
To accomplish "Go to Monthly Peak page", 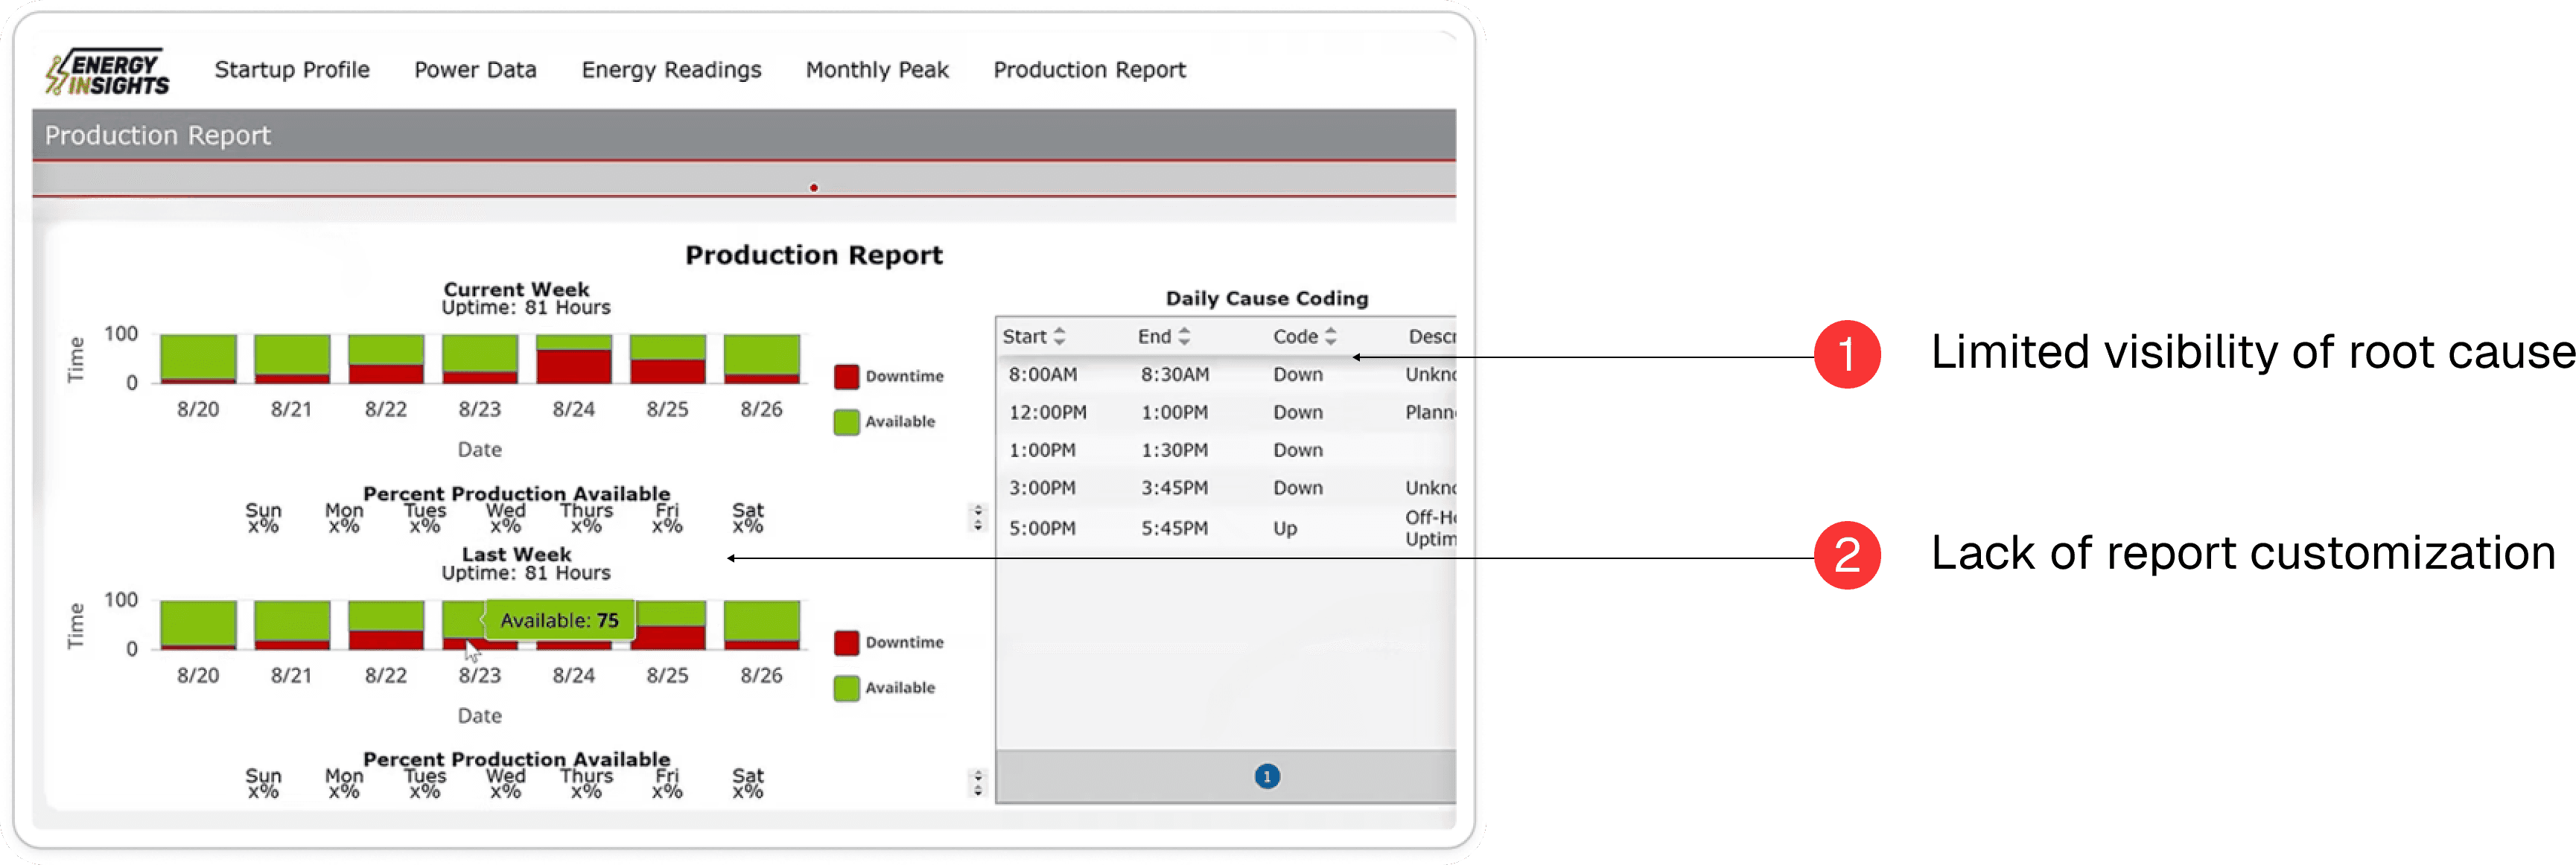I will click(877, 70).
